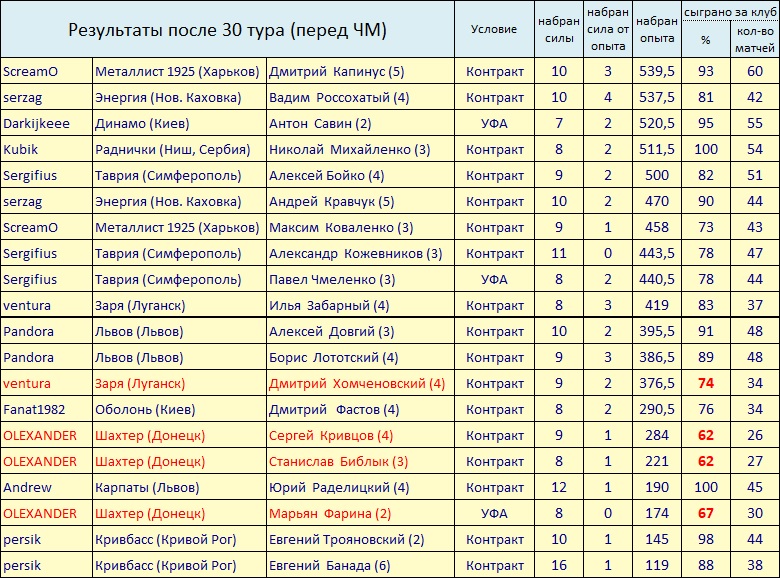Select player 'Александр Кожевников (3)'
The width and height of the screenshot is (780, 578).
click(356, 254)
